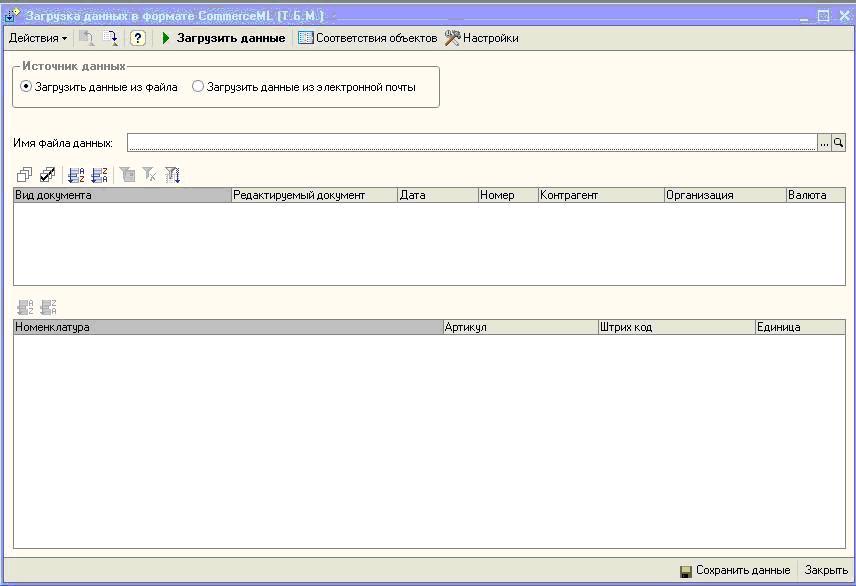Image resolution: width=856 pixels, height=586 pixels.
Task: Click the Закрыть button
Action: pyautogui.click(x=826, y=570)
